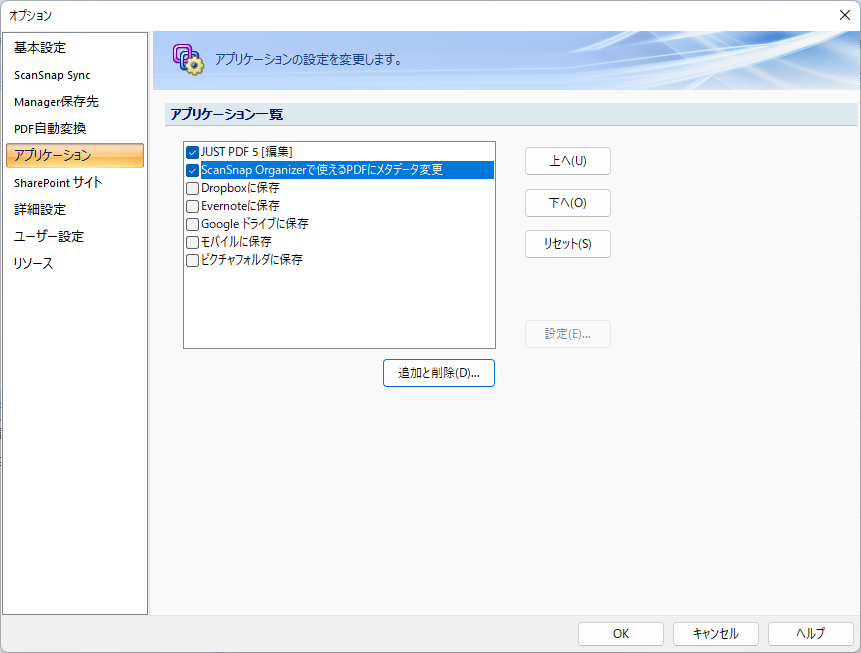Click the application settings gear icon
This screenshot has height=653, width=861.
coord(188,59)
